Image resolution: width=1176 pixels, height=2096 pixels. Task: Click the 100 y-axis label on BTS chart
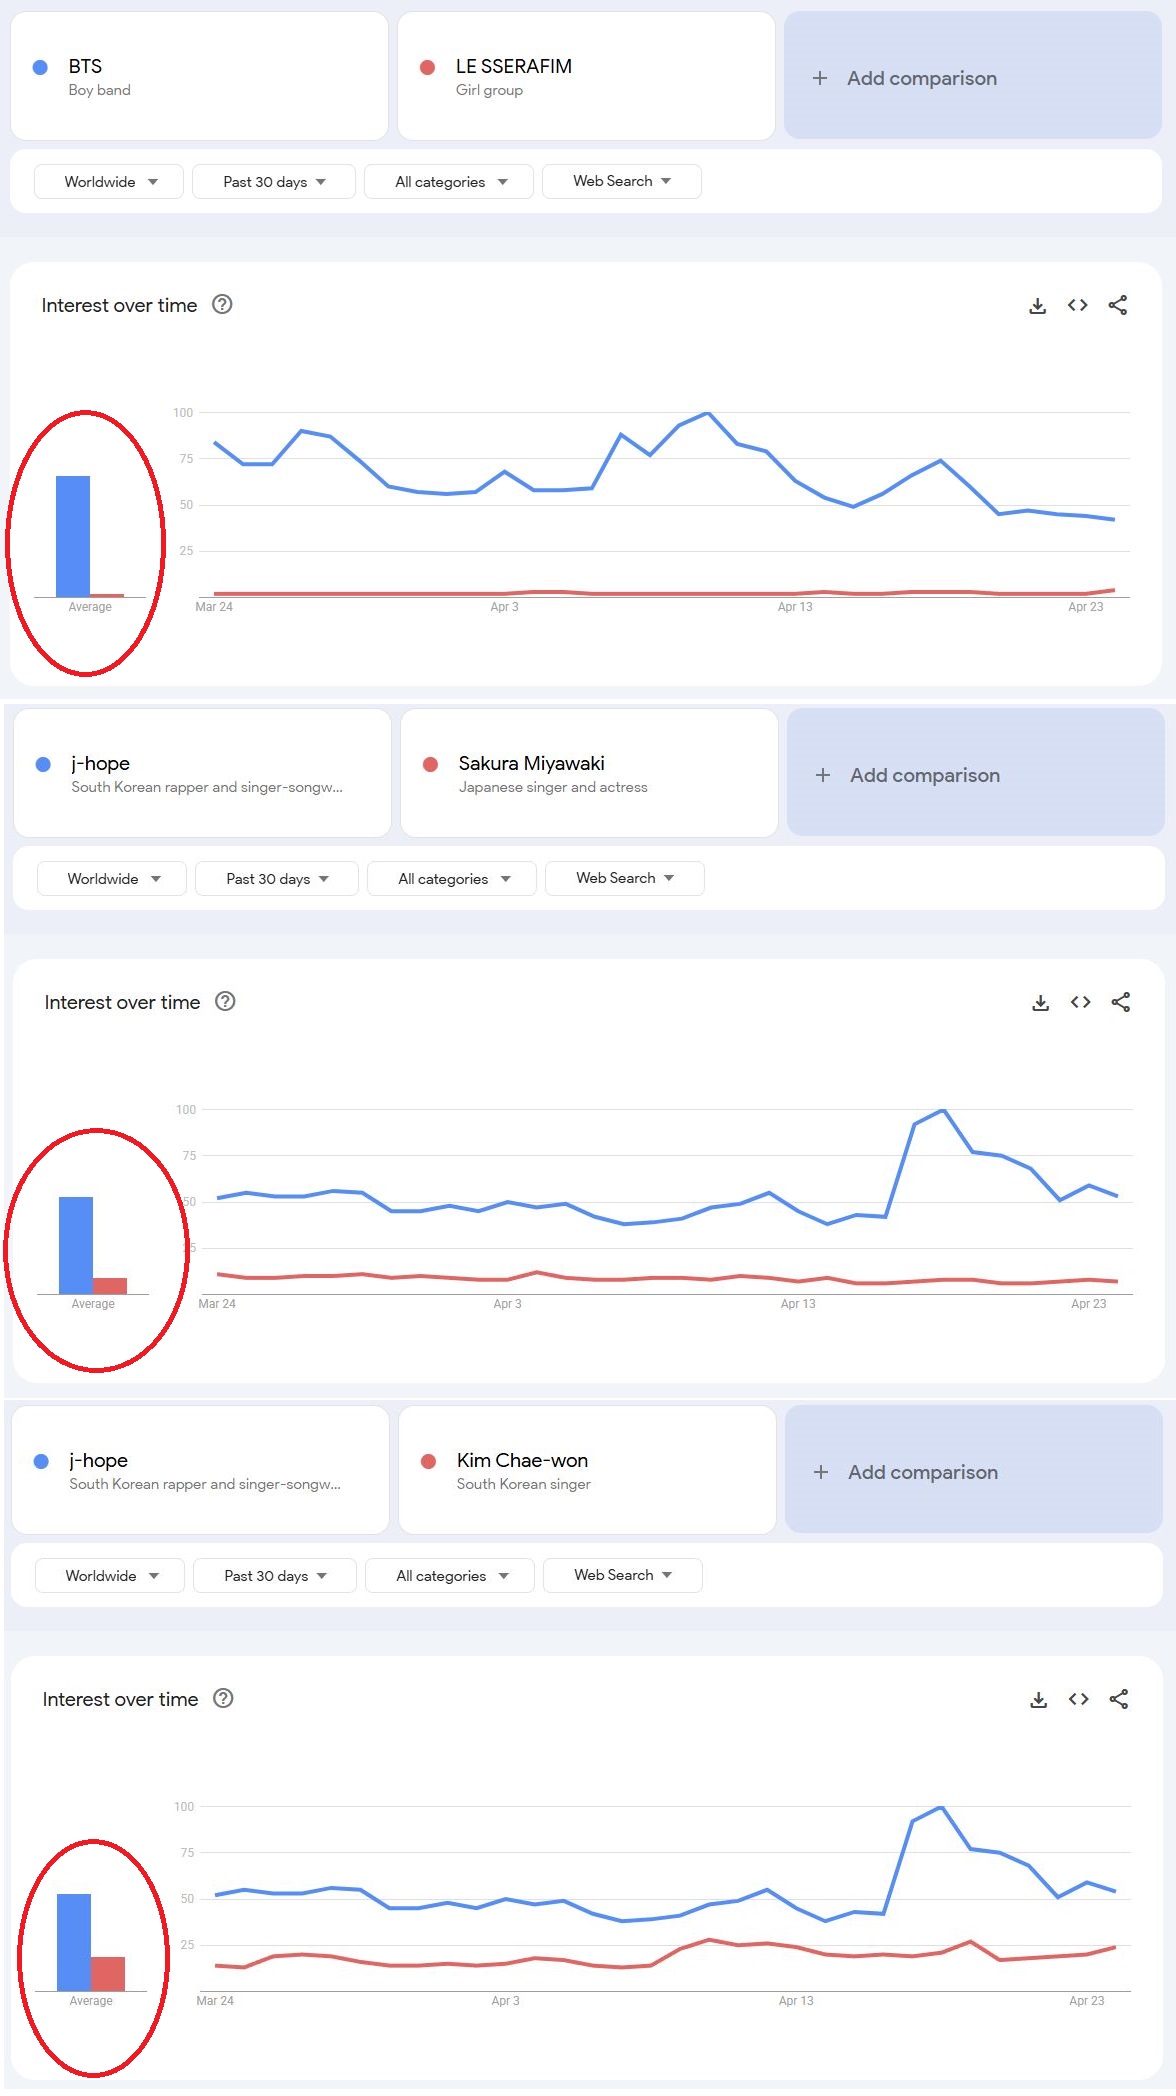183,412
